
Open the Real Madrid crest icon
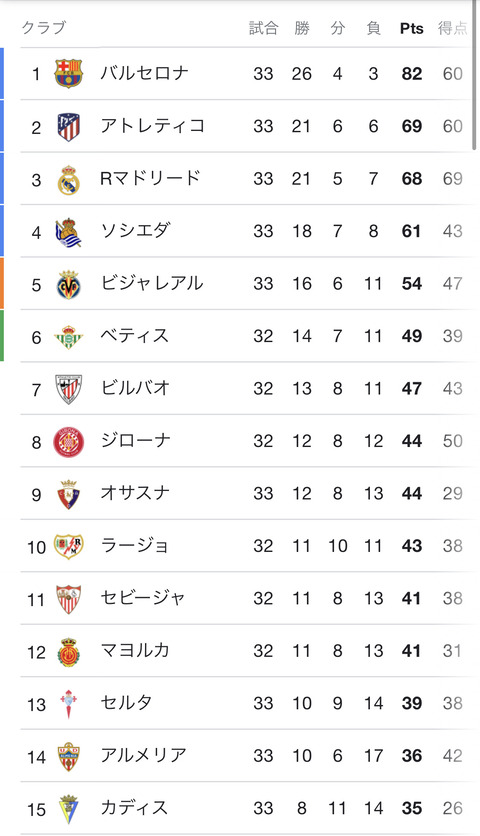[x=68, y=180]
